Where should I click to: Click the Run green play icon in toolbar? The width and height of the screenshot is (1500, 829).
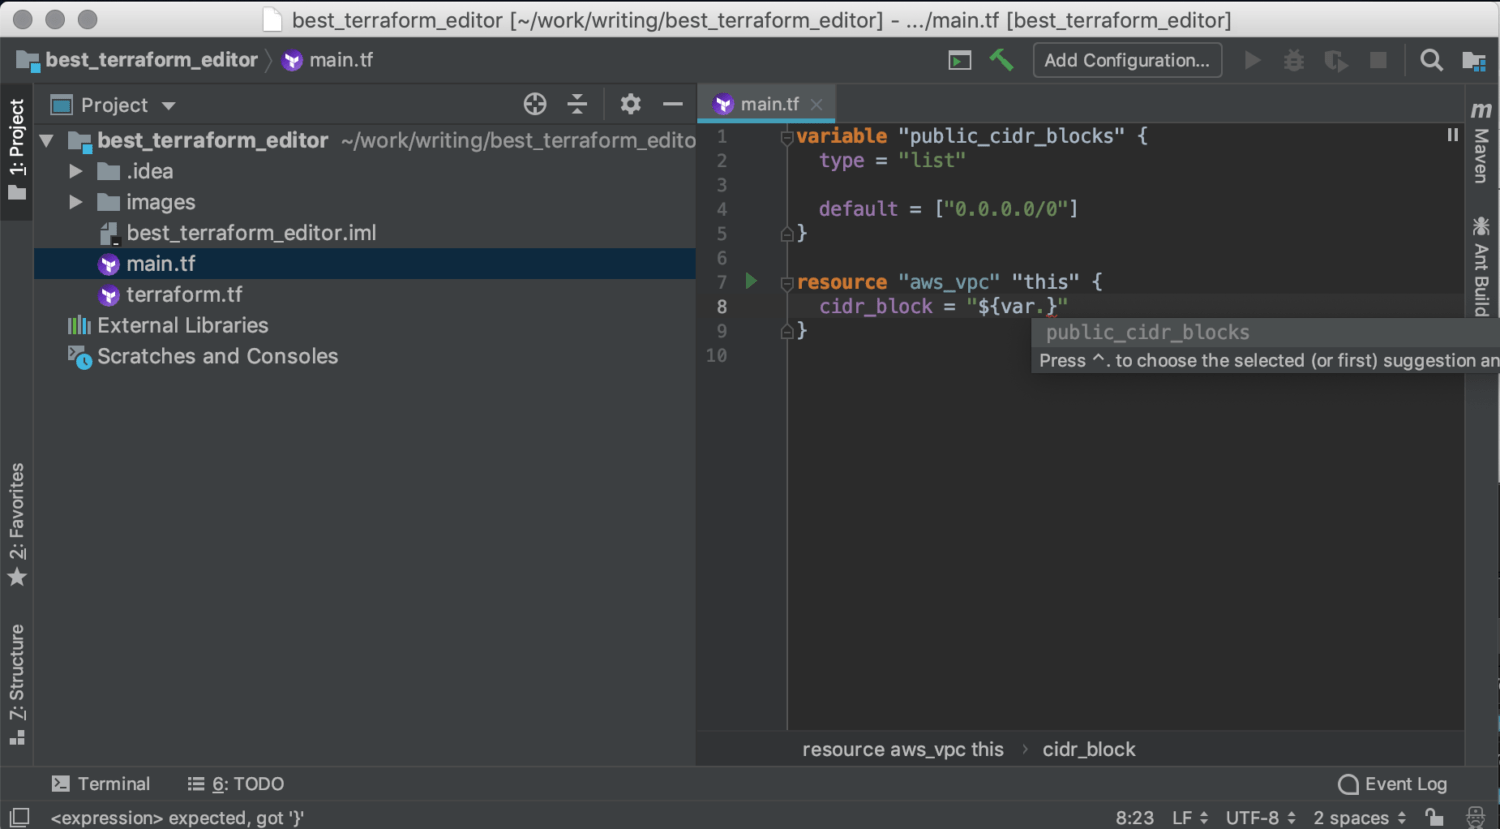(x=1252, y=60)
